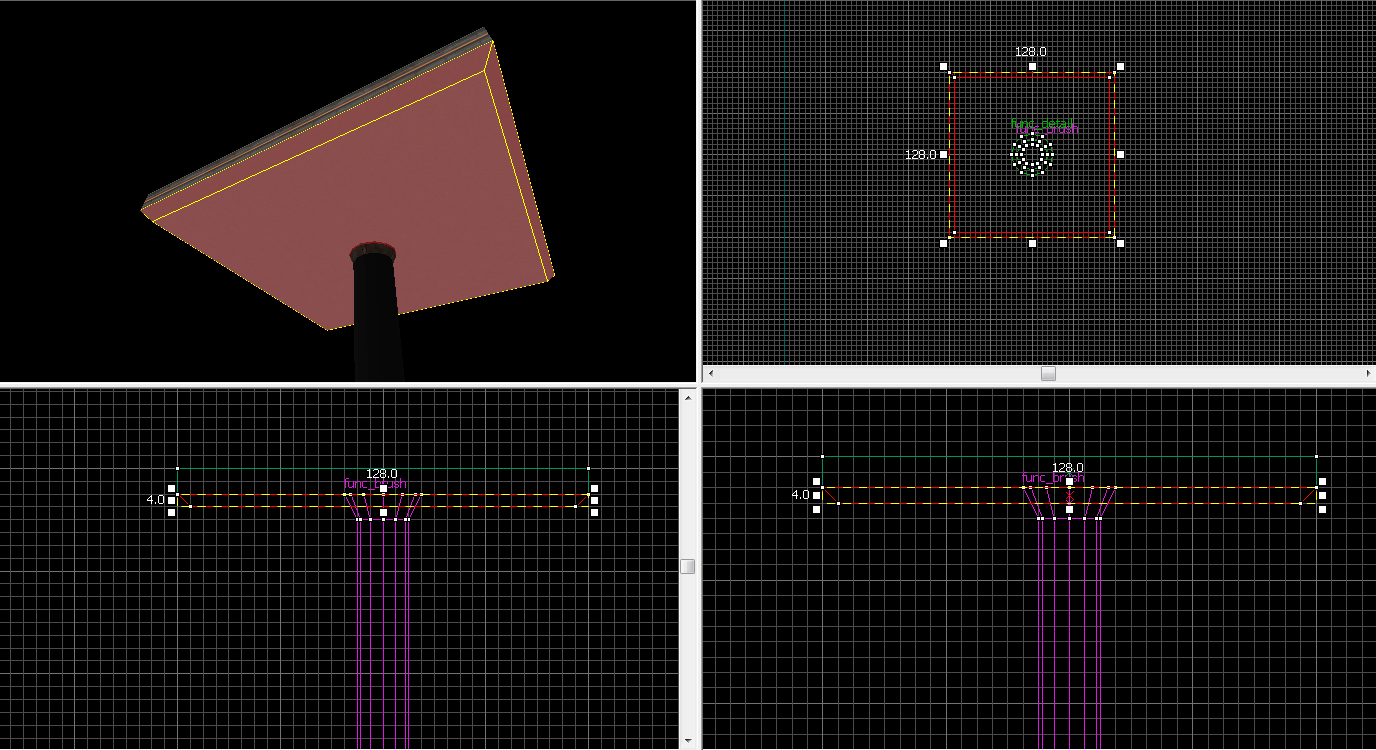Click the 128.0 height label left of top view selection
Viewport: 1376px width, 750px height.
point(921,155)
